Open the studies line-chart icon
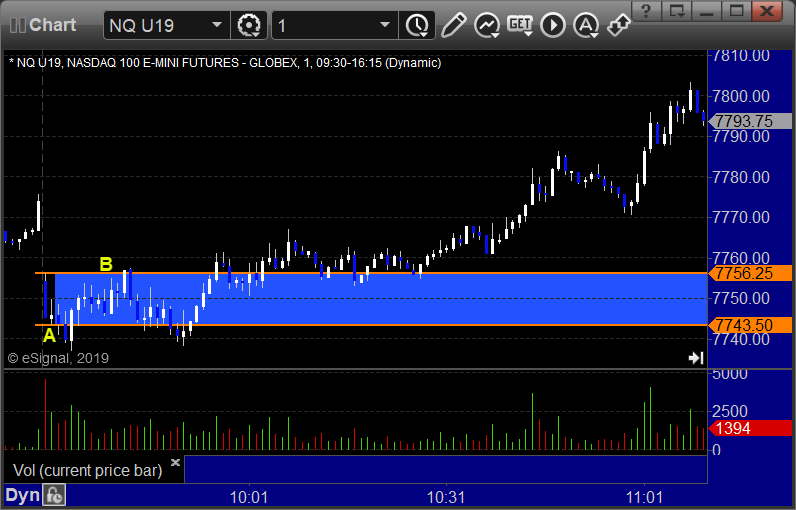 coord(487,25)
